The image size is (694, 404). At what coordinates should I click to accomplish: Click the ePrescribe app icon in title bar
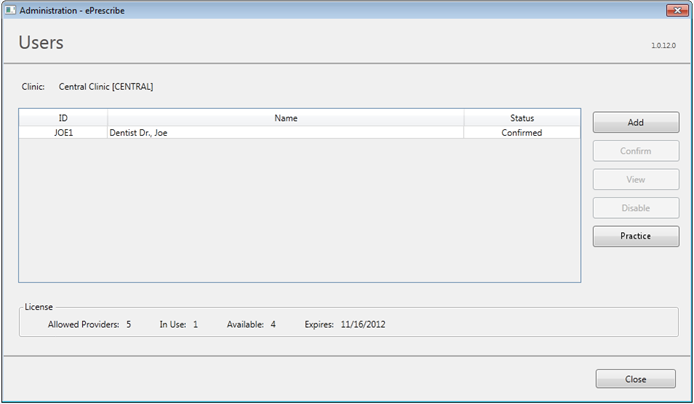(x=10, y=9)
